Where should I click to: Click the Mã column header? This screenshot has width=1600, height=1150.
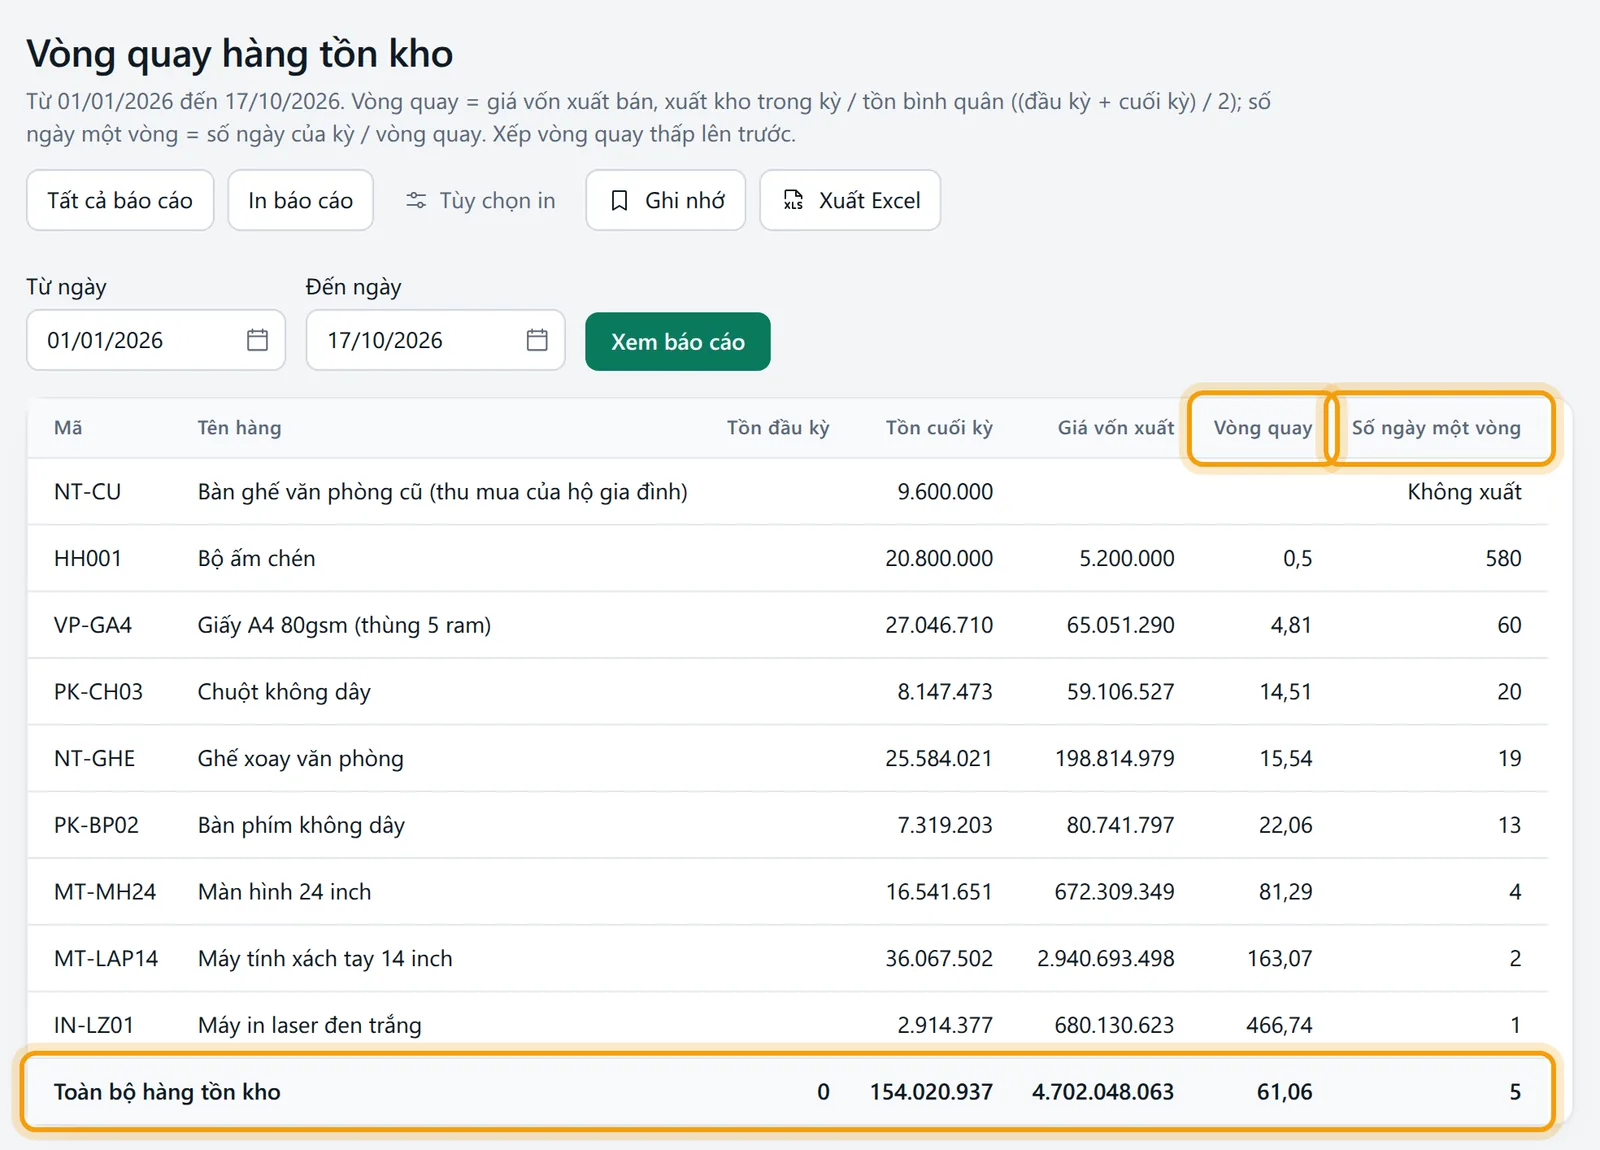68,428
